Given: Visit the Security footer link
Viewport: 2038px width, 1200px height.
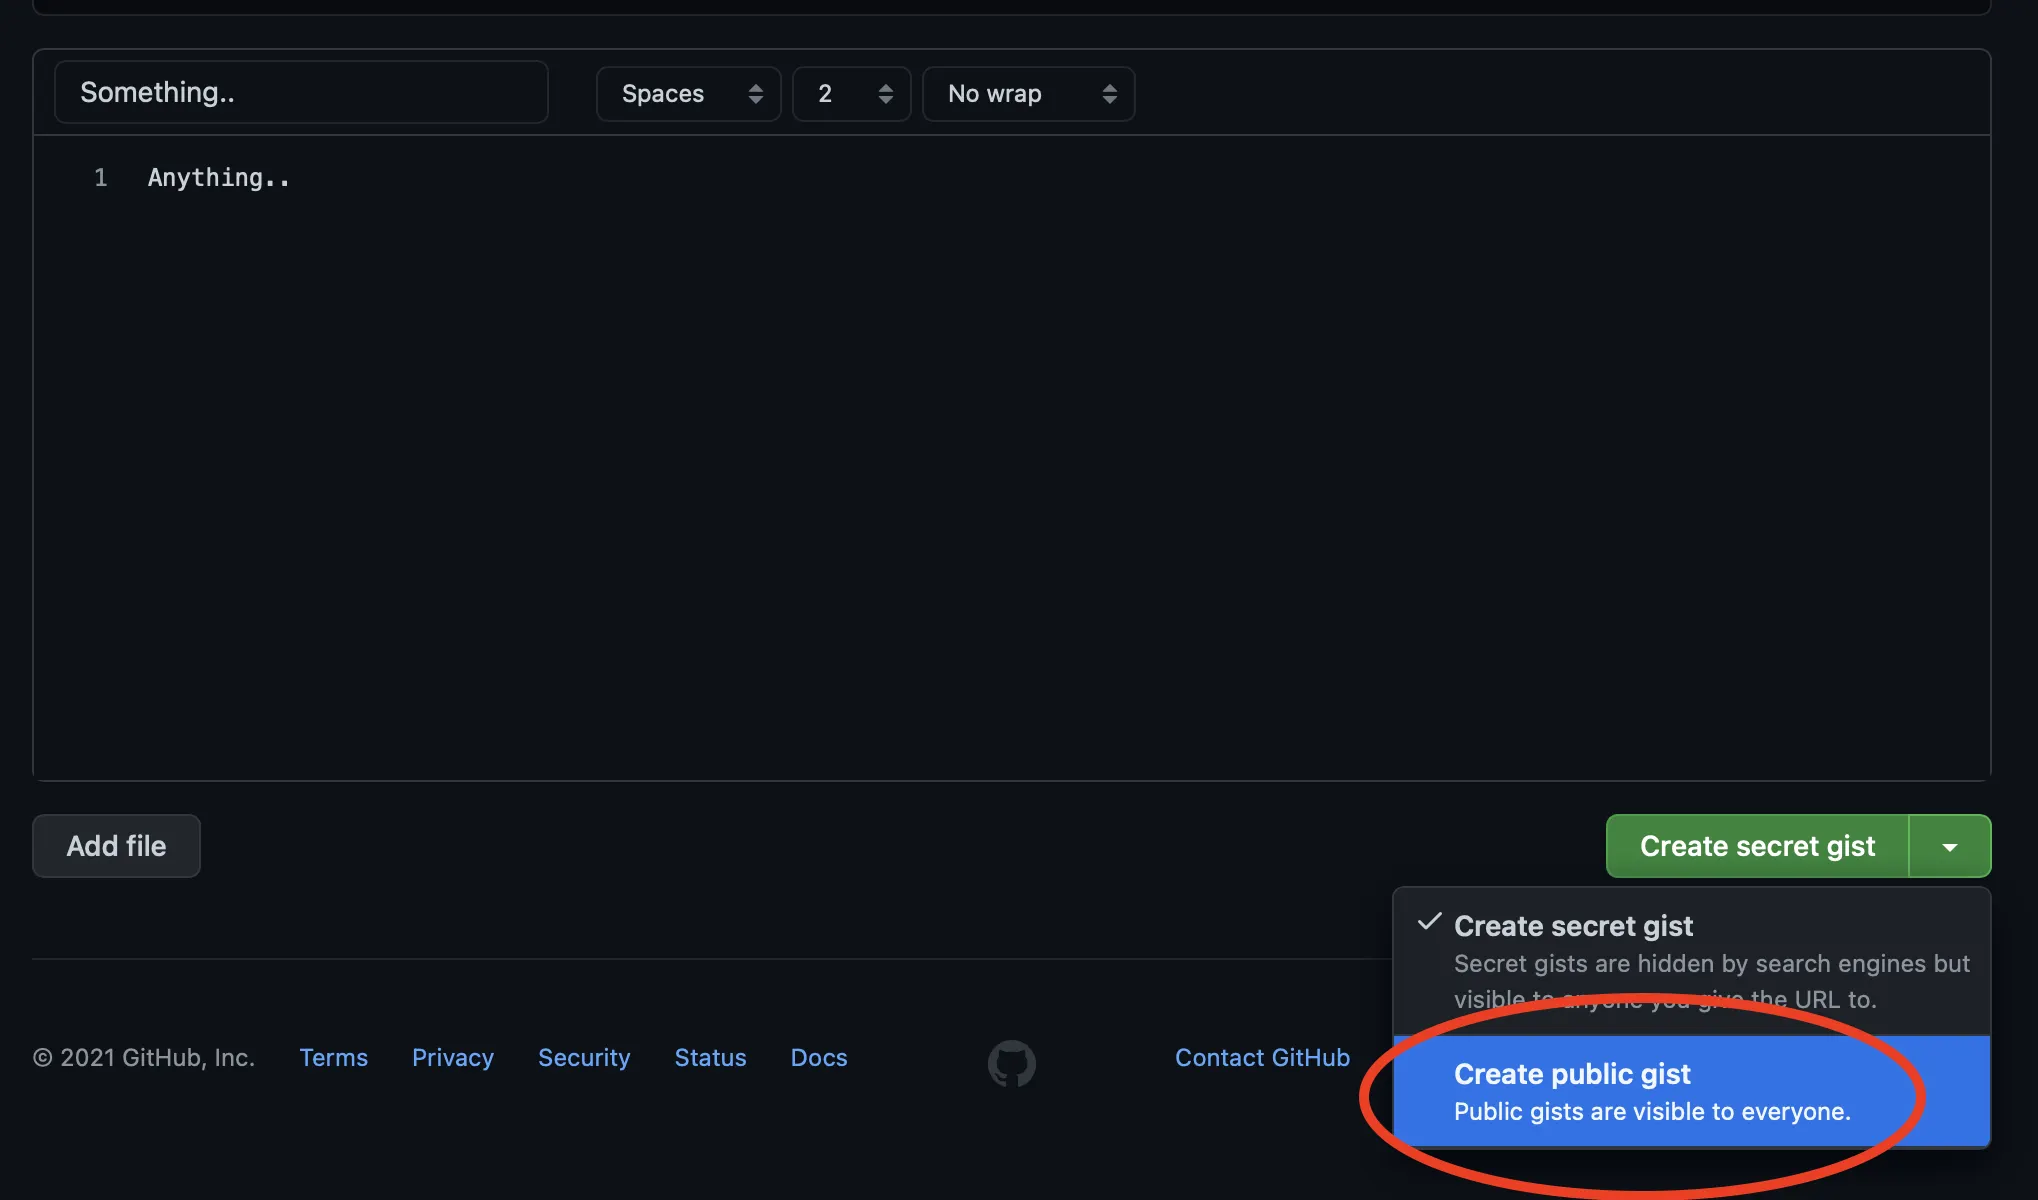Looking at the screenshot, I should 584,1057.
